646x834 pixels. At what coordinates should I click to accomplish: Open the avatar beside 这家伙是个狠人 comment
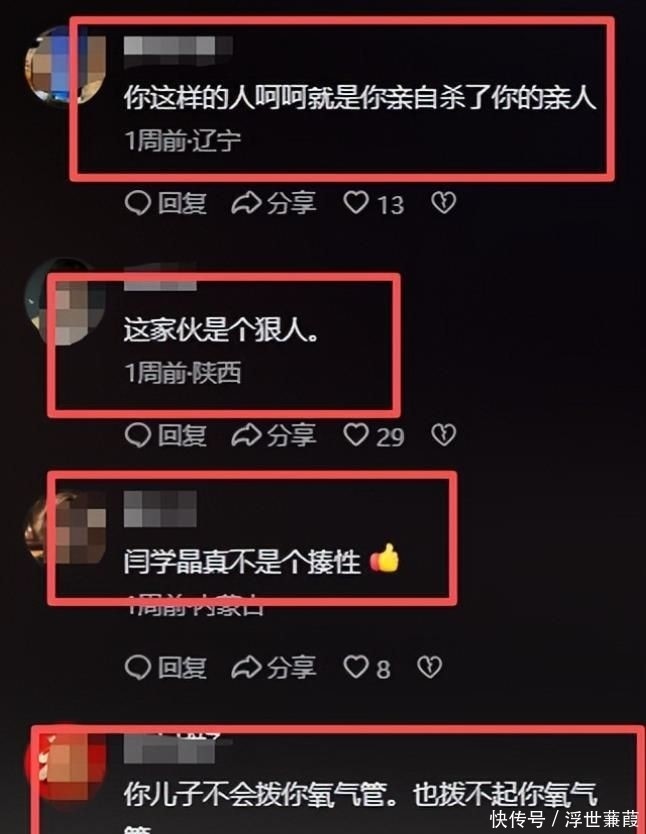(65, 302)
